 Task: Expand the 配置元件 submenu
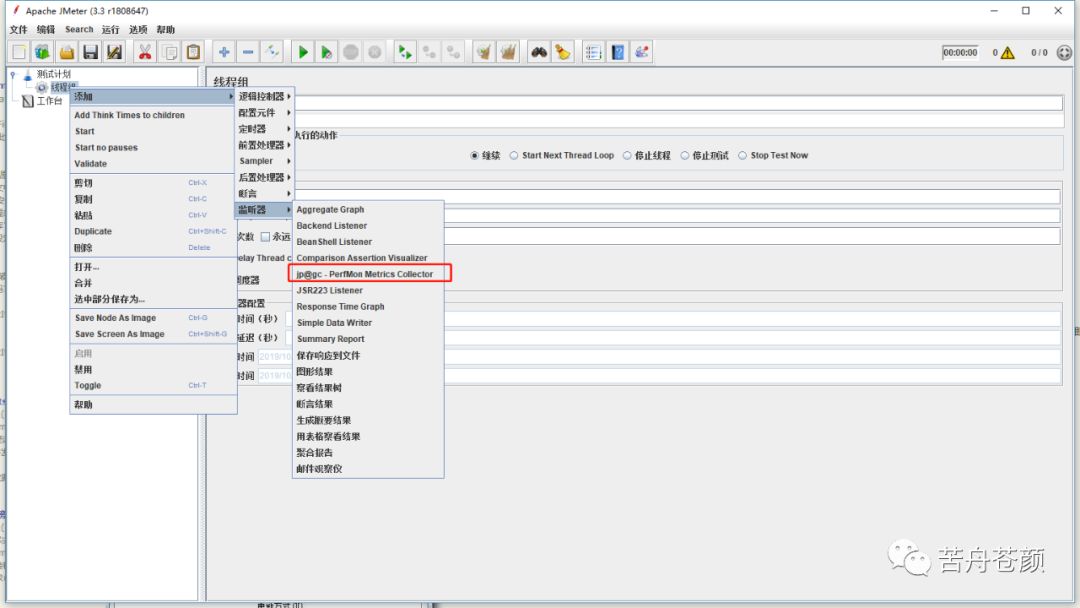[264, 113]
